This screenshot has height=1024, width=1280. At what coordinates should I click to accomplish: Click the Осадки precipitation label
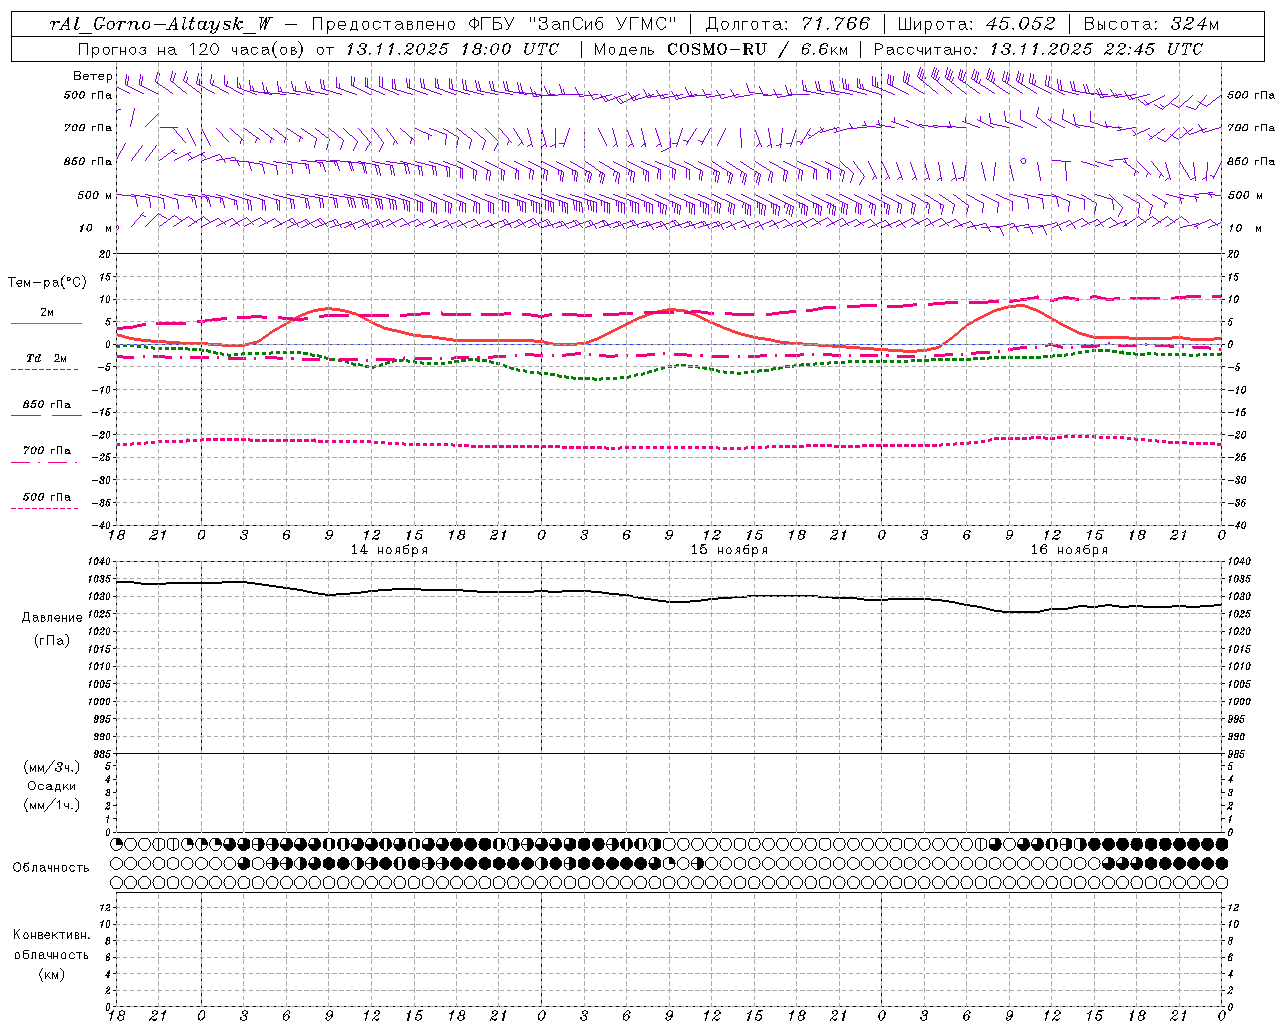52,786
